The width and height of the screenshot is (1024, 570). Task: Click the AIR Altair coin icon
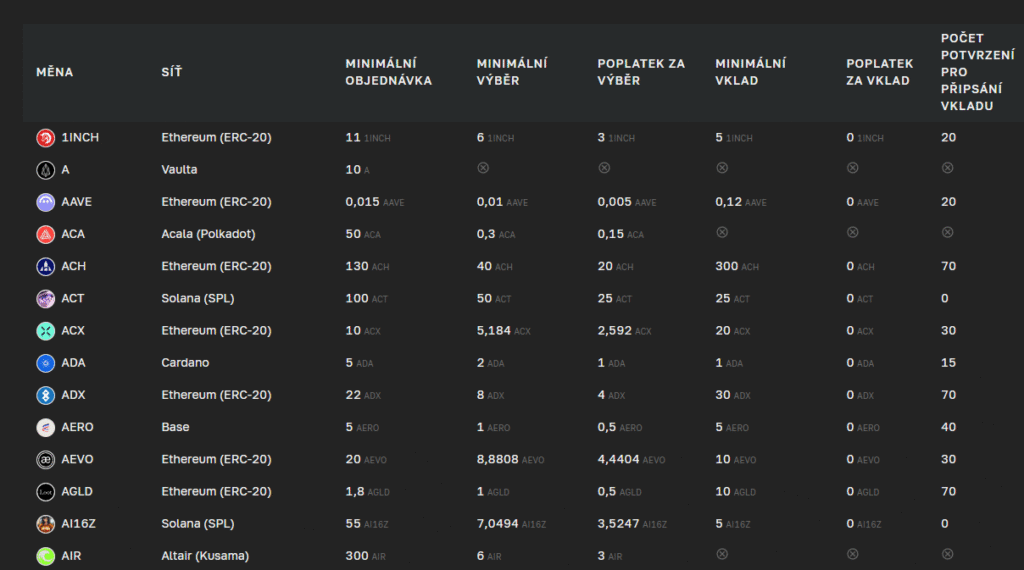45,556
